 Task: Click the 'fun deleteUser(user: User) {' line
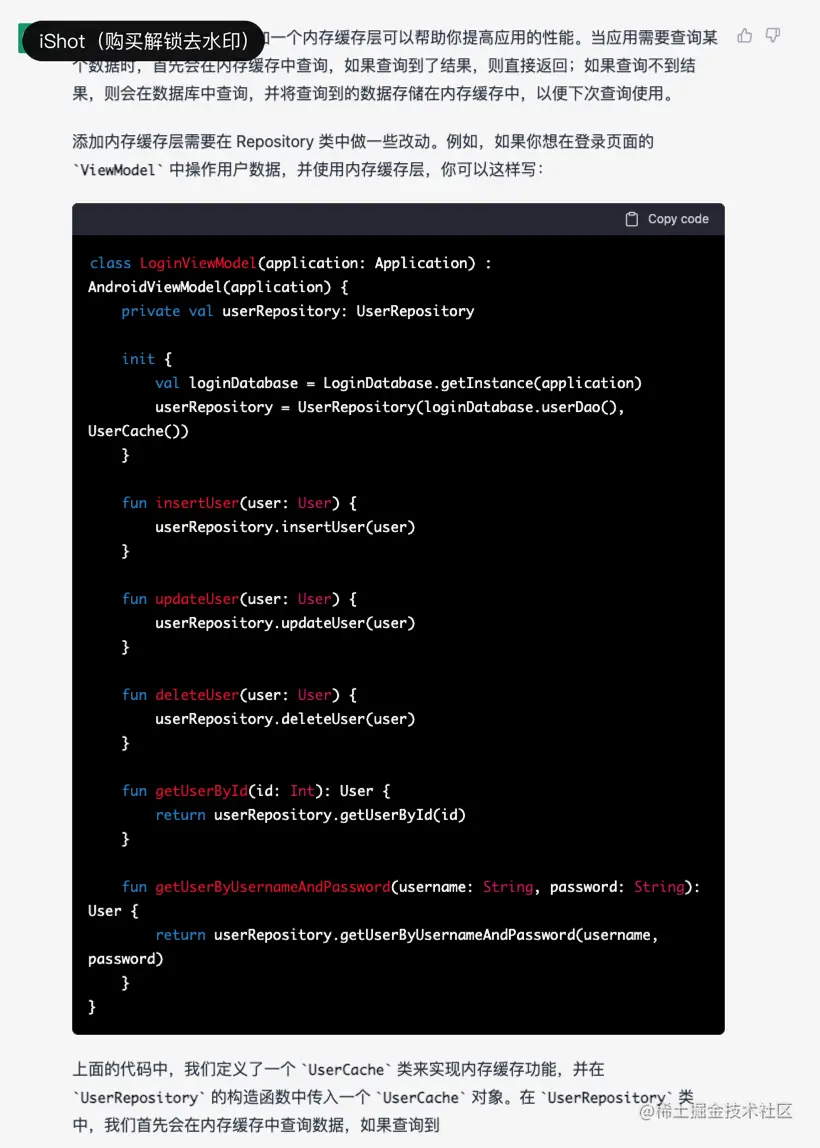[239, 695]
